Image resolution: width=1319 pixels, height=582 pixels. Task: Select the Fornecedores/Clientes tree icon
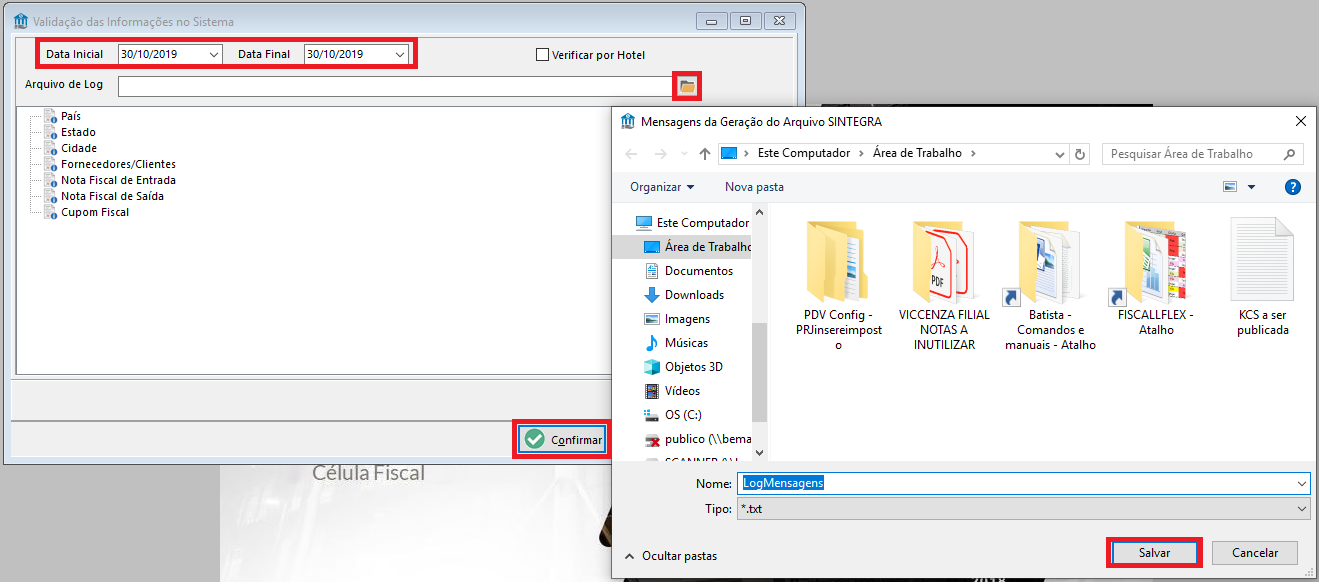[x=51, y=164]
